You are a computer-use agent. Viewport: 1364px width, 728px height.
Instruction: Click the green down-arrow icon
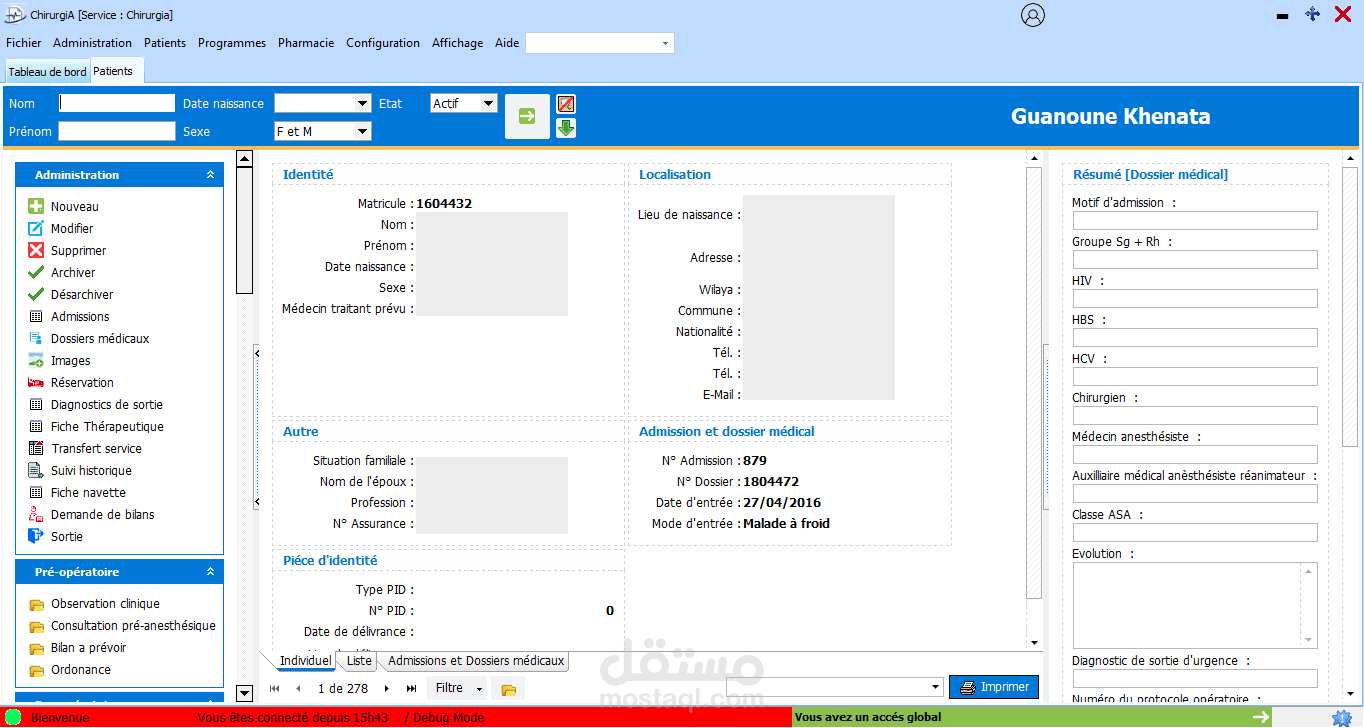566,128
